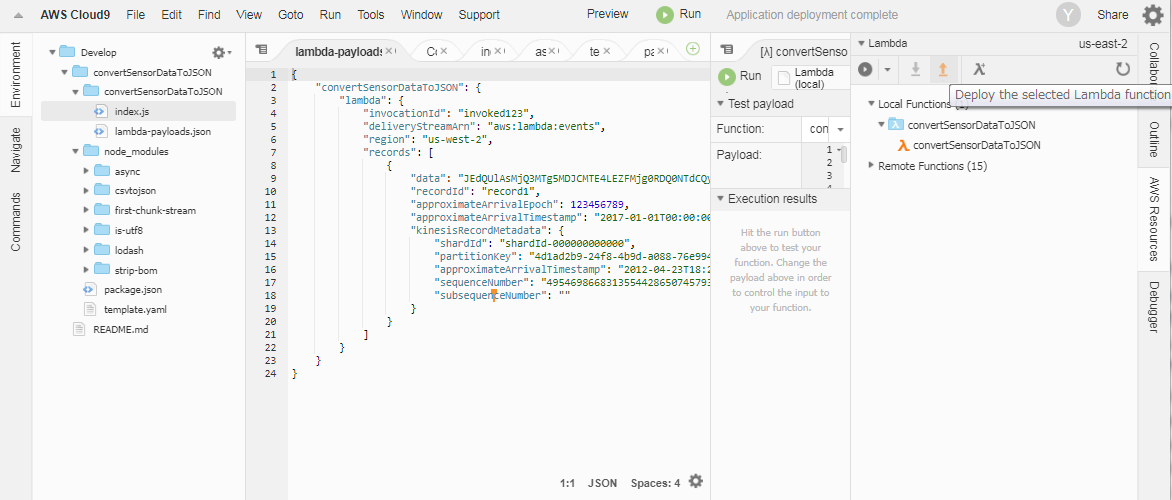Collapse the Local Functions group

(x=872, y=104)
